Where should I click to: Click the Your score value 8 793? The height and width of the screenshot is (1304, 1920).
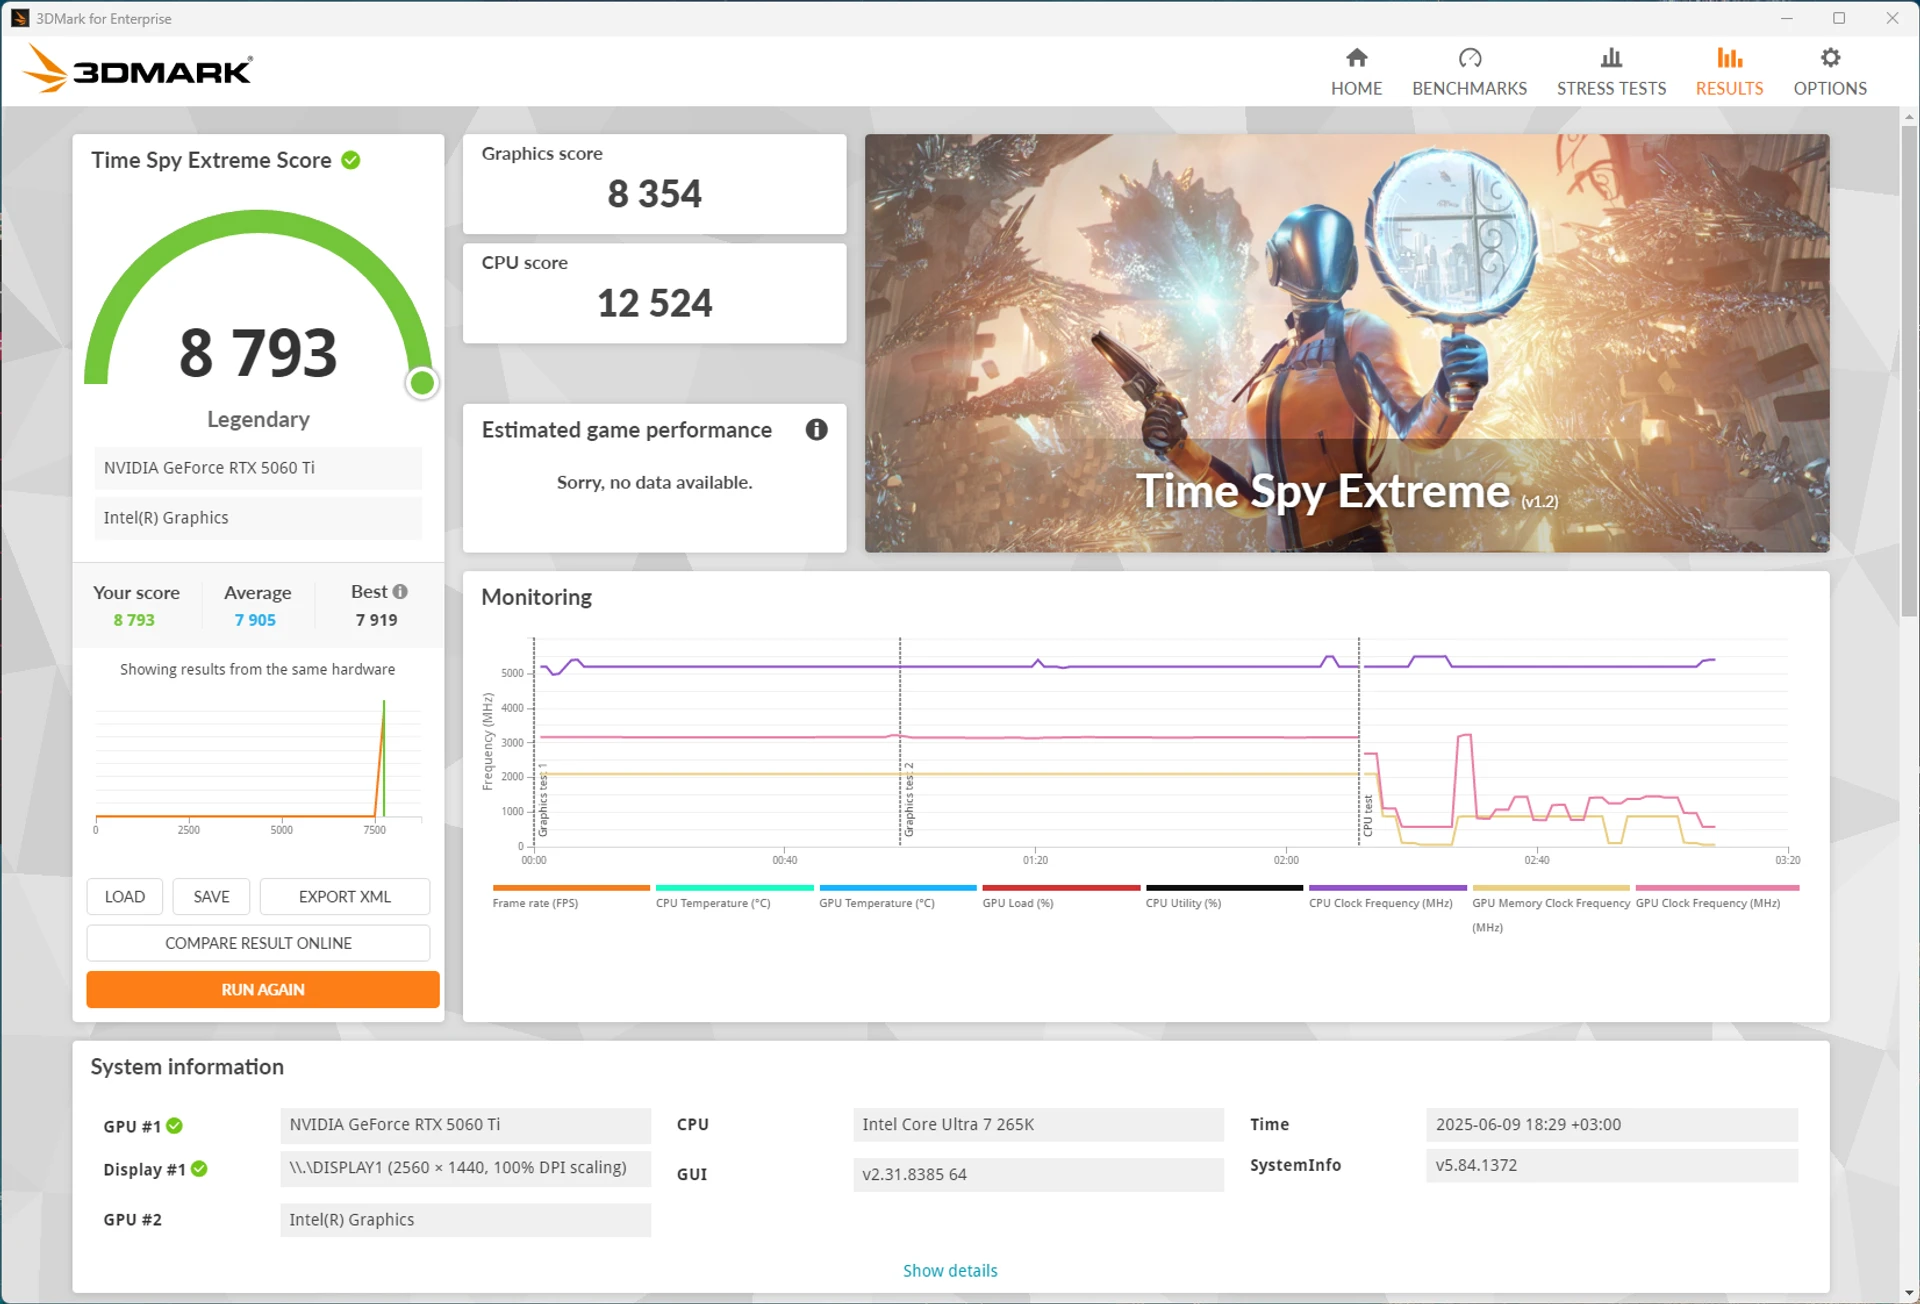coord(134,620)
